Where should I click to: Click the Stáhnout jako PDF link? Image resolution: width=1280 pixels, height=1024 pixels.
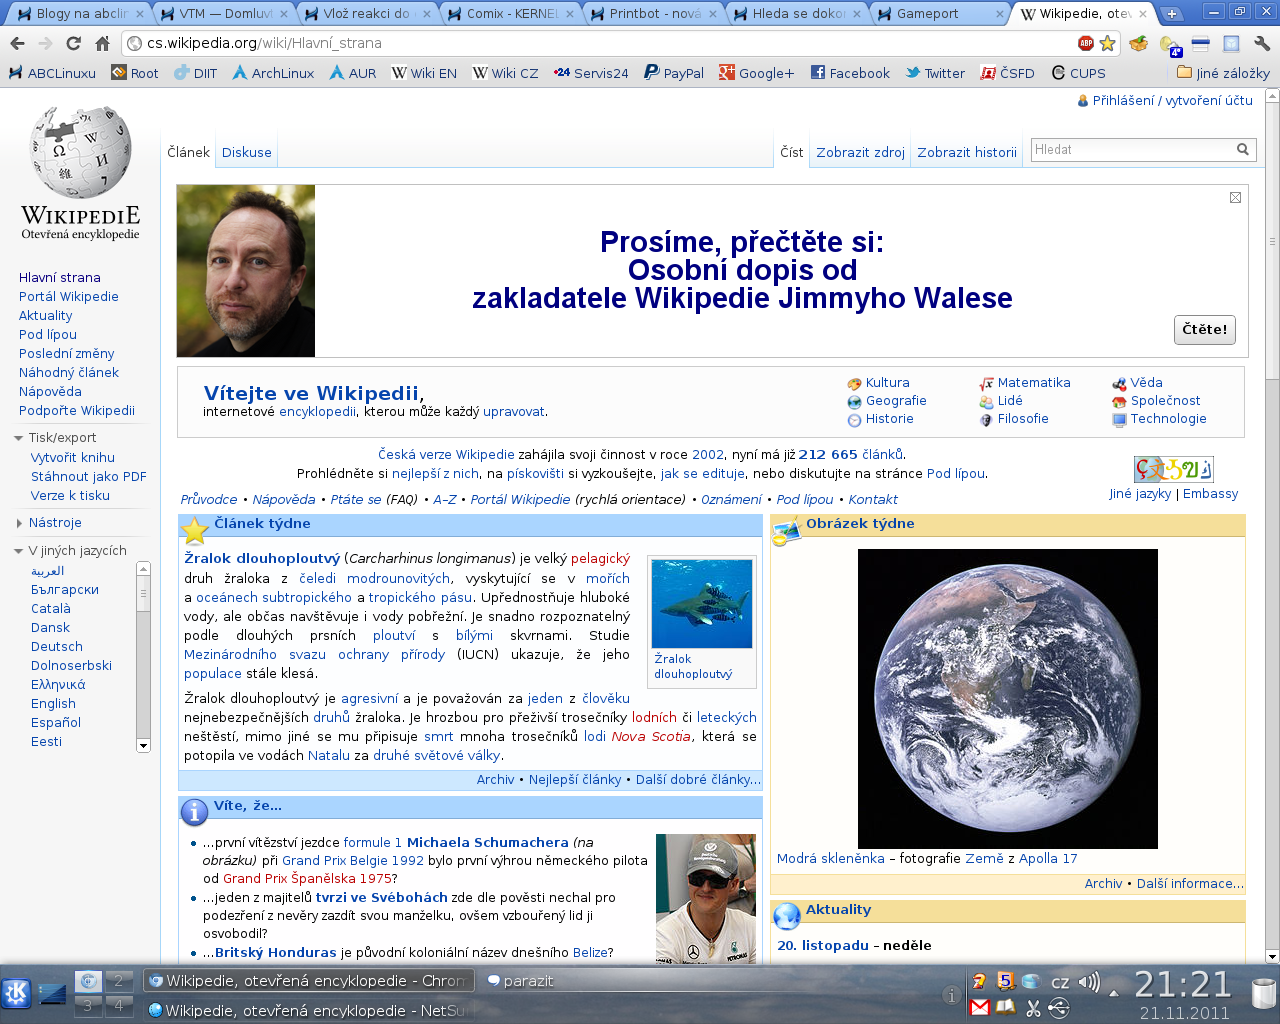(x=88, y=476)
